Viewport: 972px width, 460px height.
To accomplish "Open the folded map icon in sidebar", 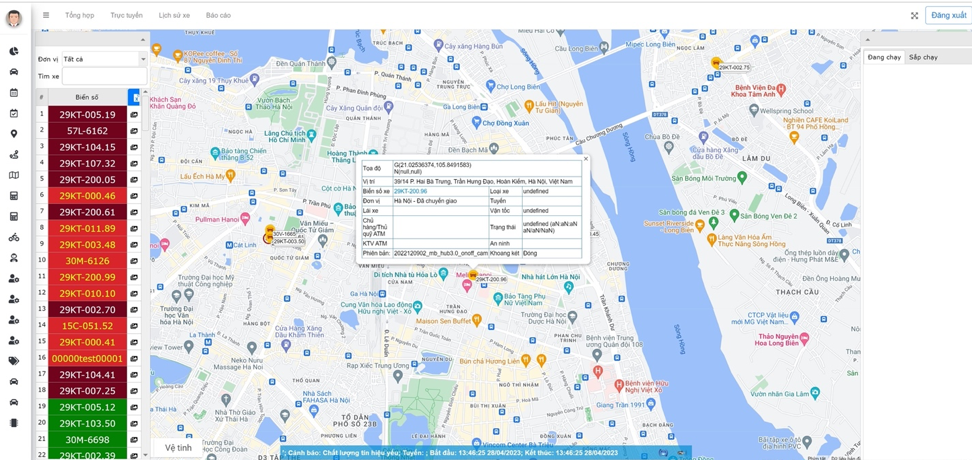I will [x=14, y=176].
